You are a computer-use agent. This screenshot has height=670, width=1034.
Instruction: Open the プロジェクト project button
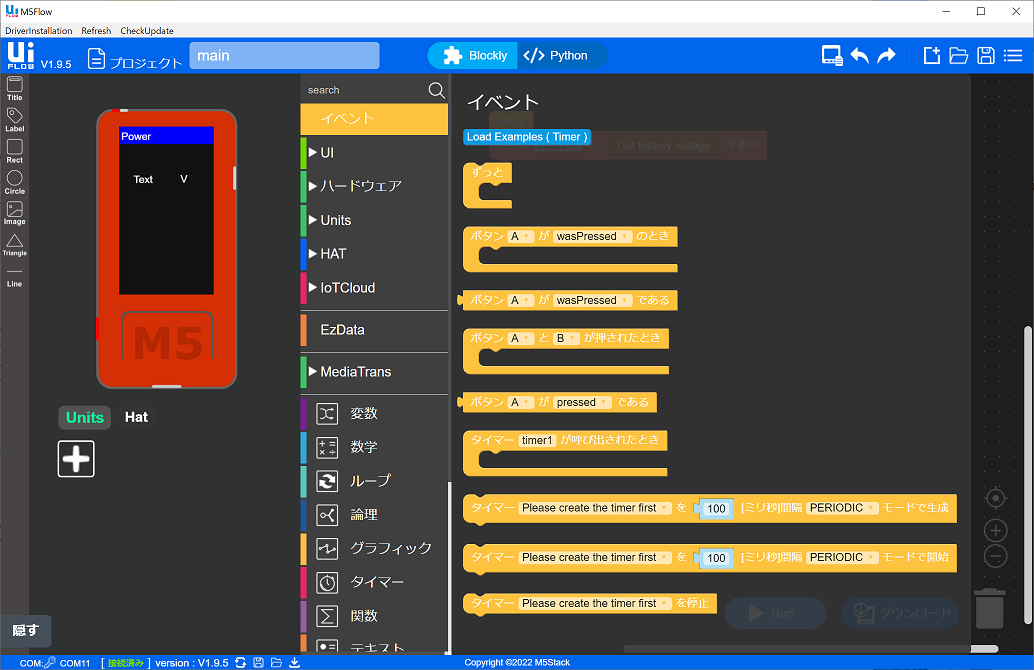pyautogui.click(x=135, y=58)
